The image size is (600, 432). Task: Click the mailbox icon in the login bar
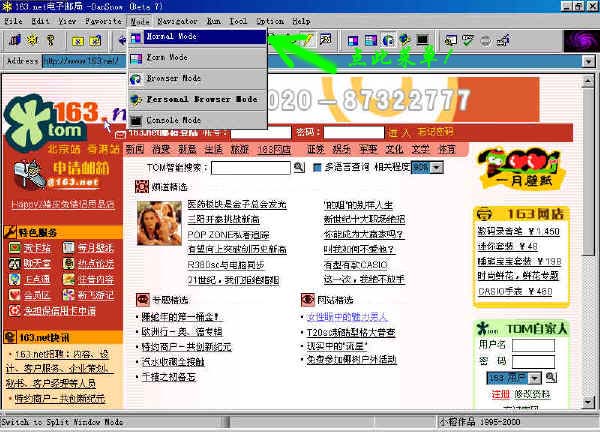point(120,134)
